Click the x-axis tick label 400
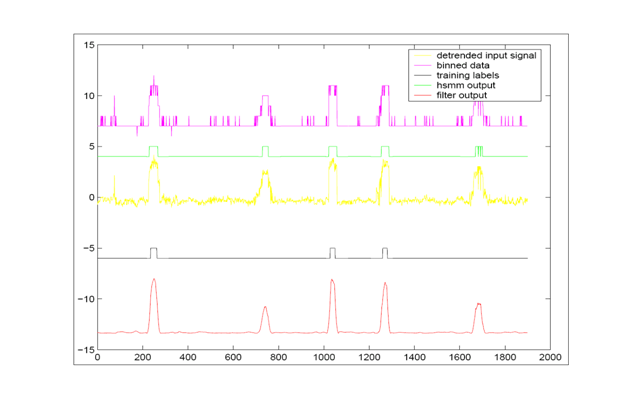Viewport: 640px width, 400px height. click(188, 358)
